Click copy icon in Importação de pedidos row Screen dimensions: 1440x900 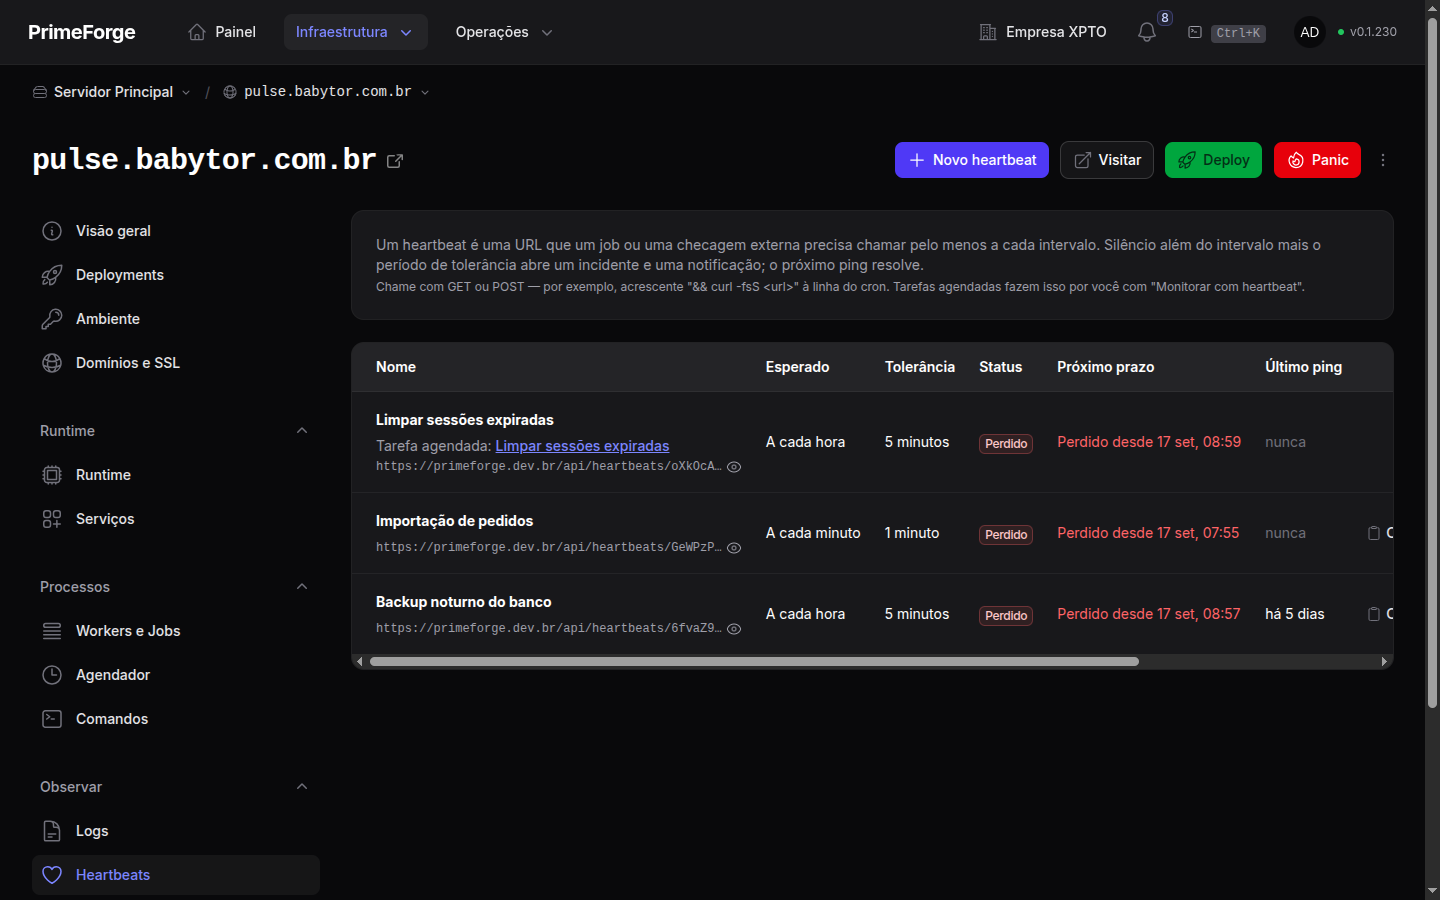(x=1374, y=533)
